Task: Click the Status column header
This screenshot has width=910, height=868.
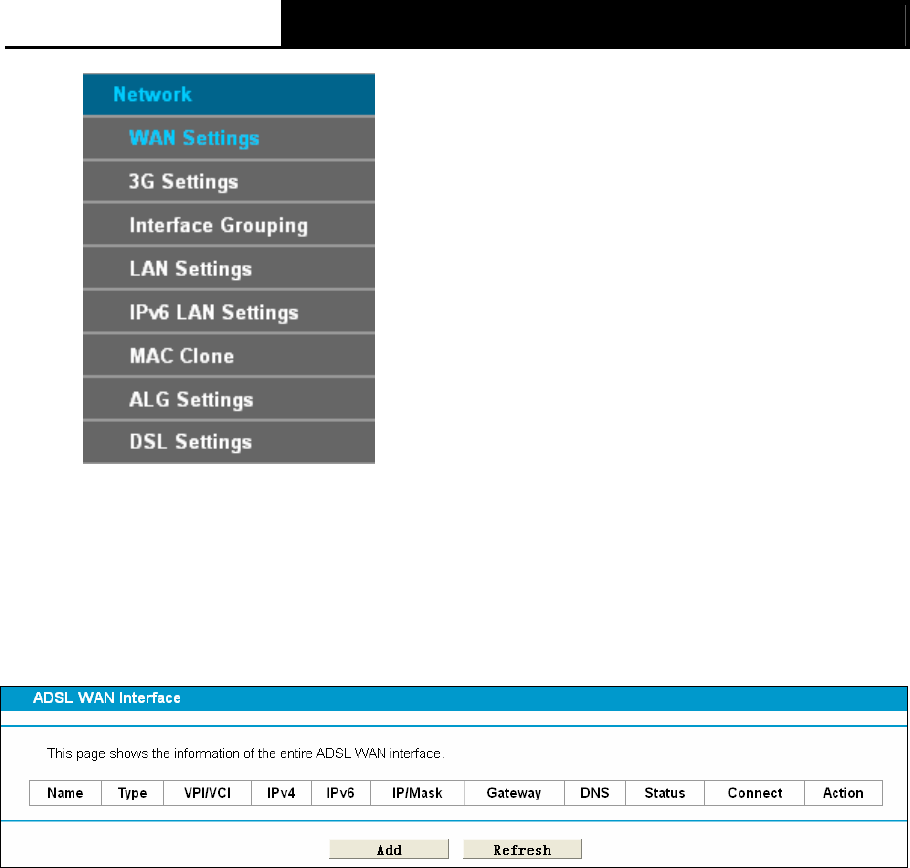Action: (665, 793)
